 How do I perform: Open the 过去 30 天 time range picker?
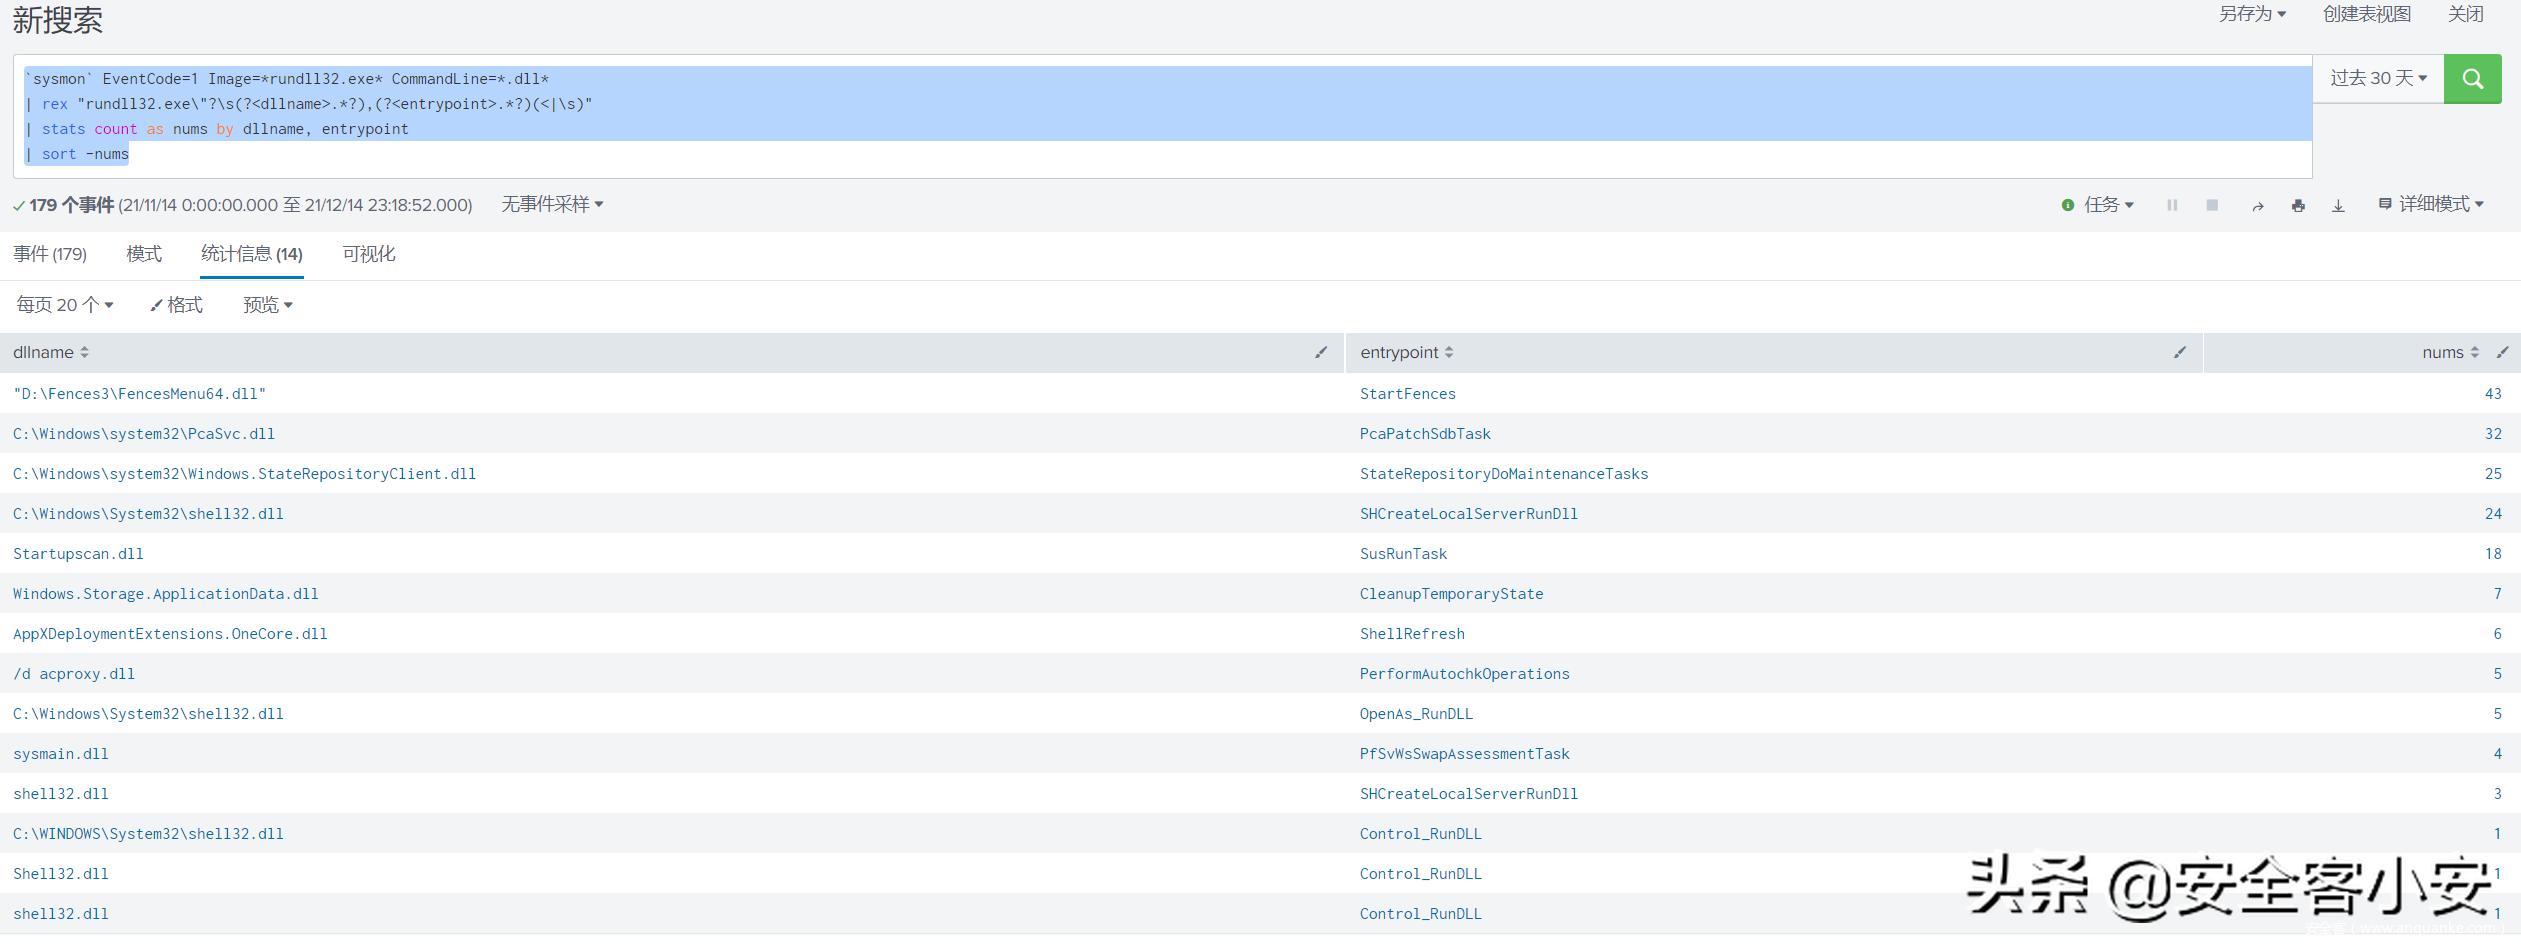[x=2377, y=79]
